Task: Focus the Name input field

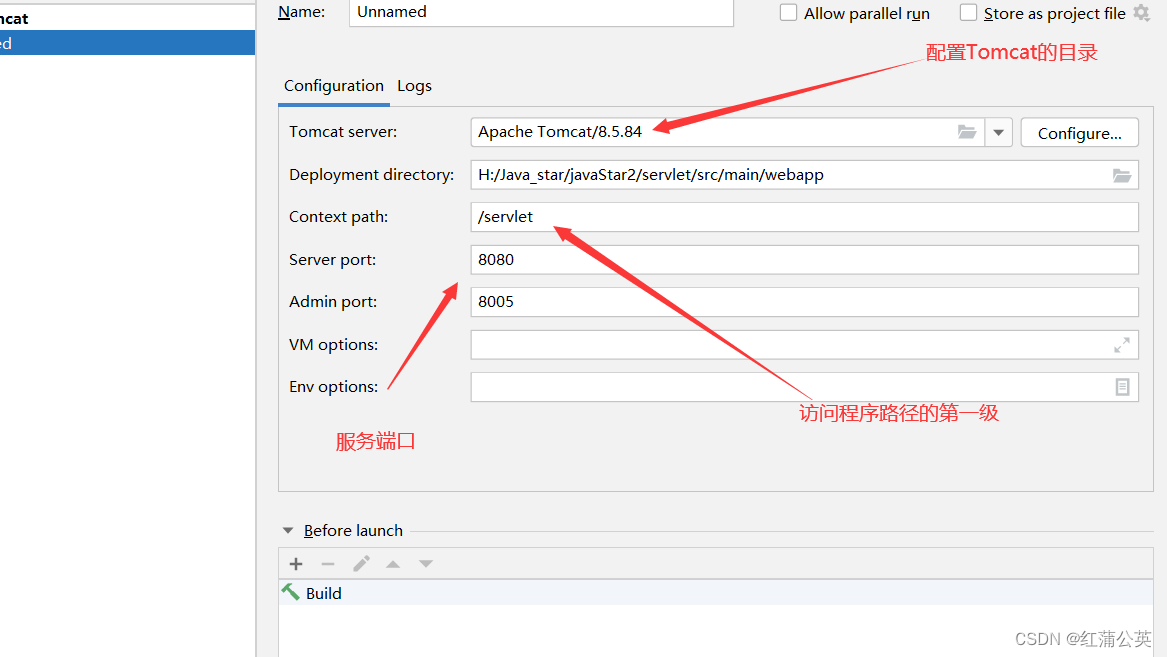Action: pyautogui.click(x=541, y=12)
